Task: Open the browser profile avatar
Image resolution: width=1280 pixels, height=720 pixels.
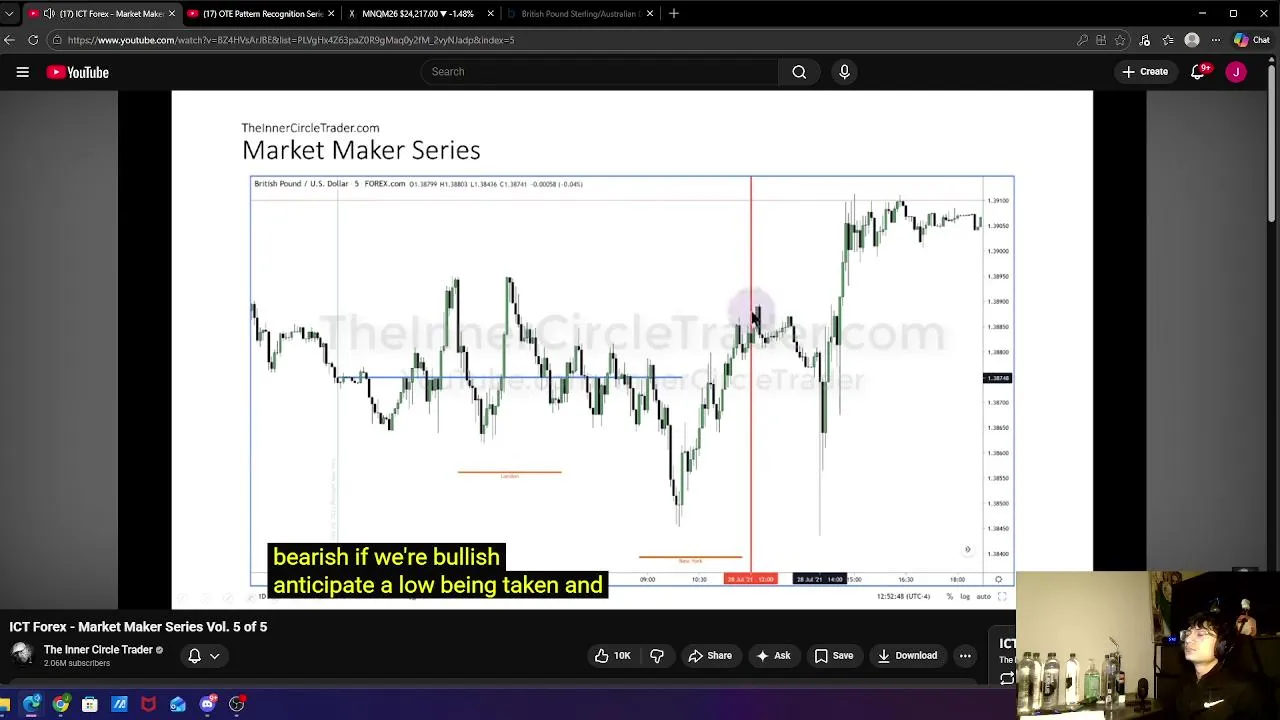Action: [1192, 40]
